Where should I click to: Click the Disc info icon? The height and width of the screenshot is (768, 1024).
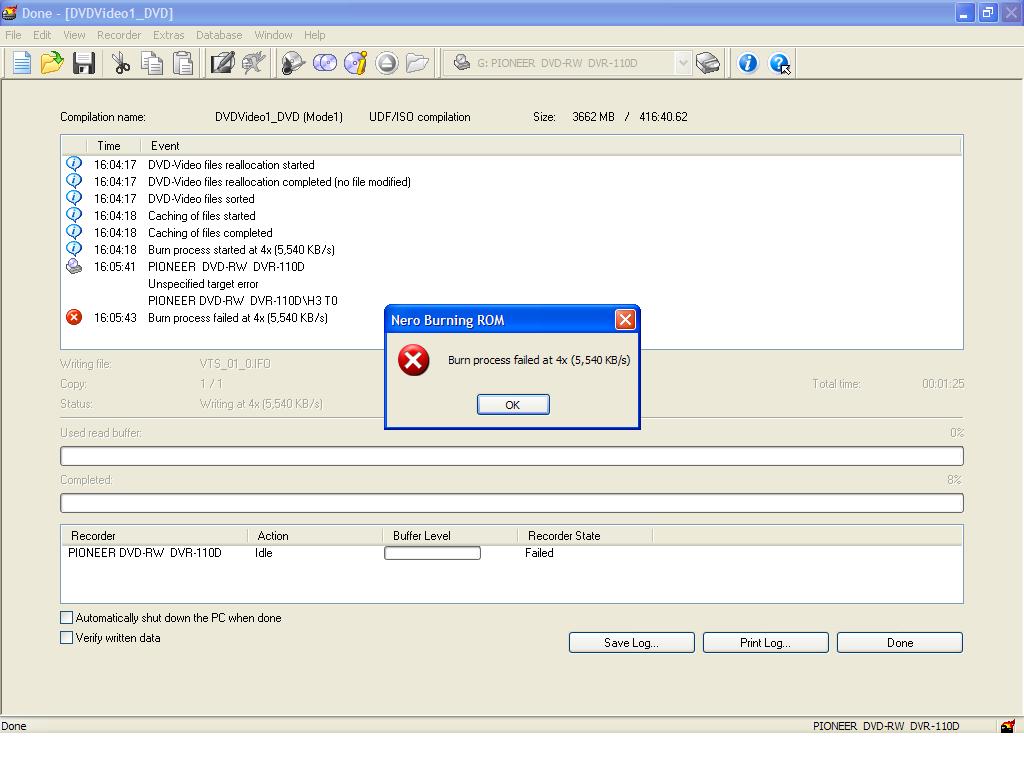tap(356, 63)
